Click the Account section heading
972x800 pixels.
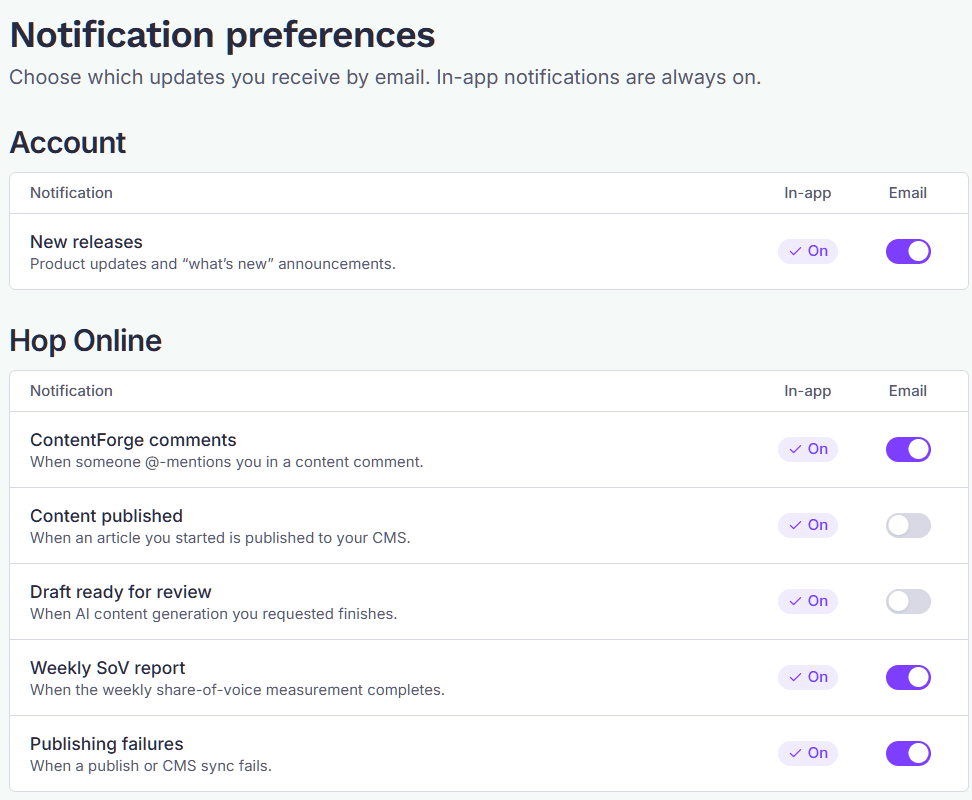point(68,143)
